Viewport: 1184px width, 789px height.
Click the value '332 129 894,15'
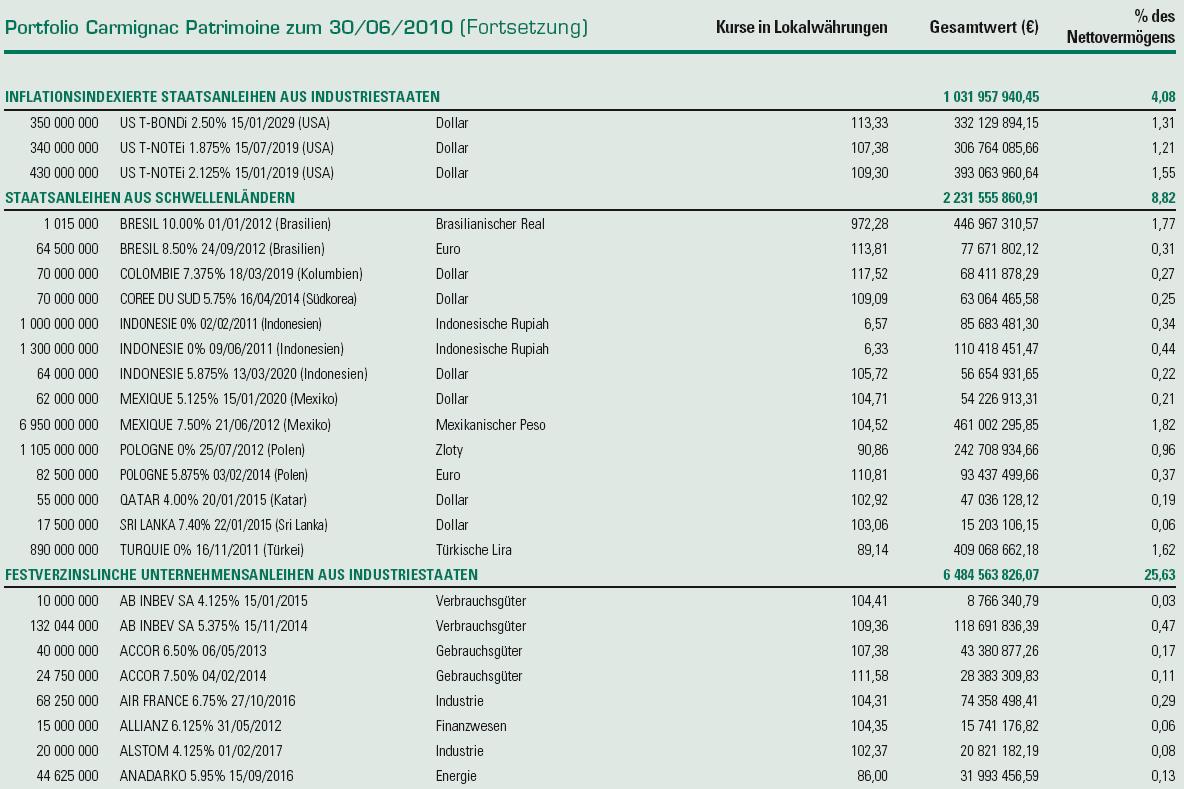(996, 123)
